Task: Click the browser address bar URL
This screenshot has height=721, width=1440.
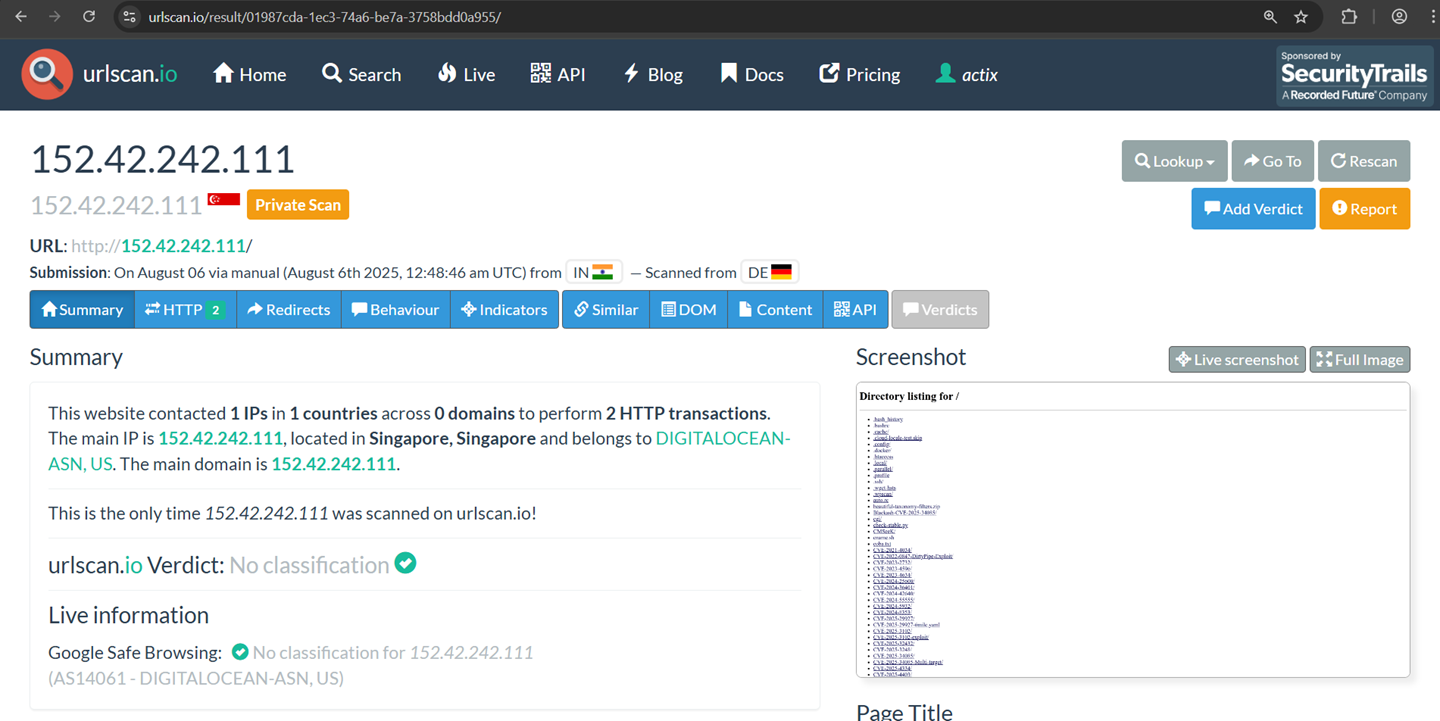Action: click(325, 17)
